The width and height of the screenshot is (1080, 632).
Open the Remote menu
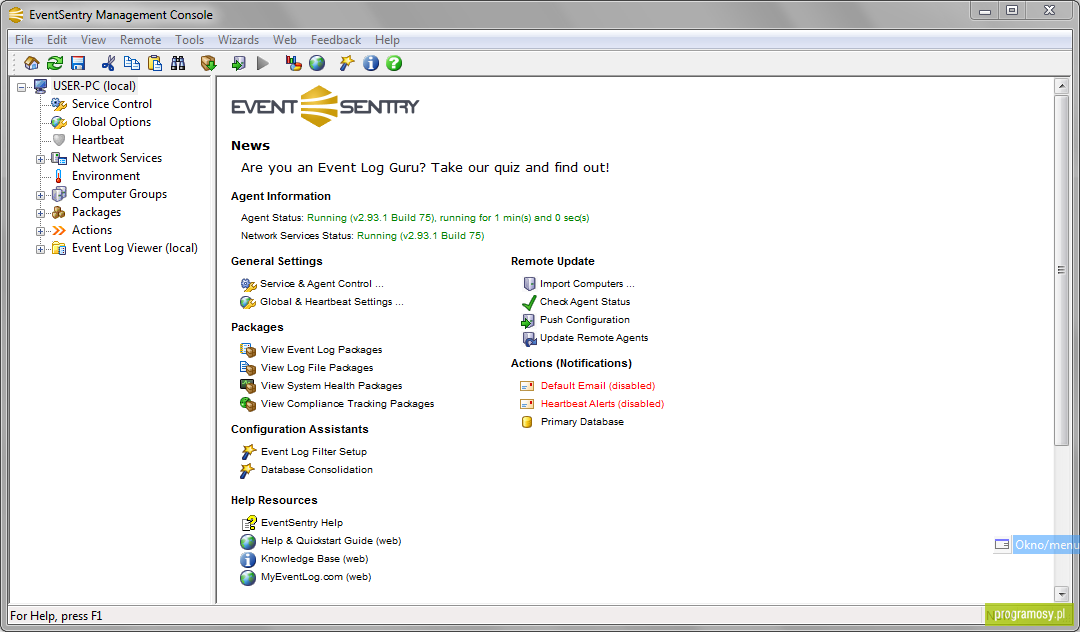[141, 40]
